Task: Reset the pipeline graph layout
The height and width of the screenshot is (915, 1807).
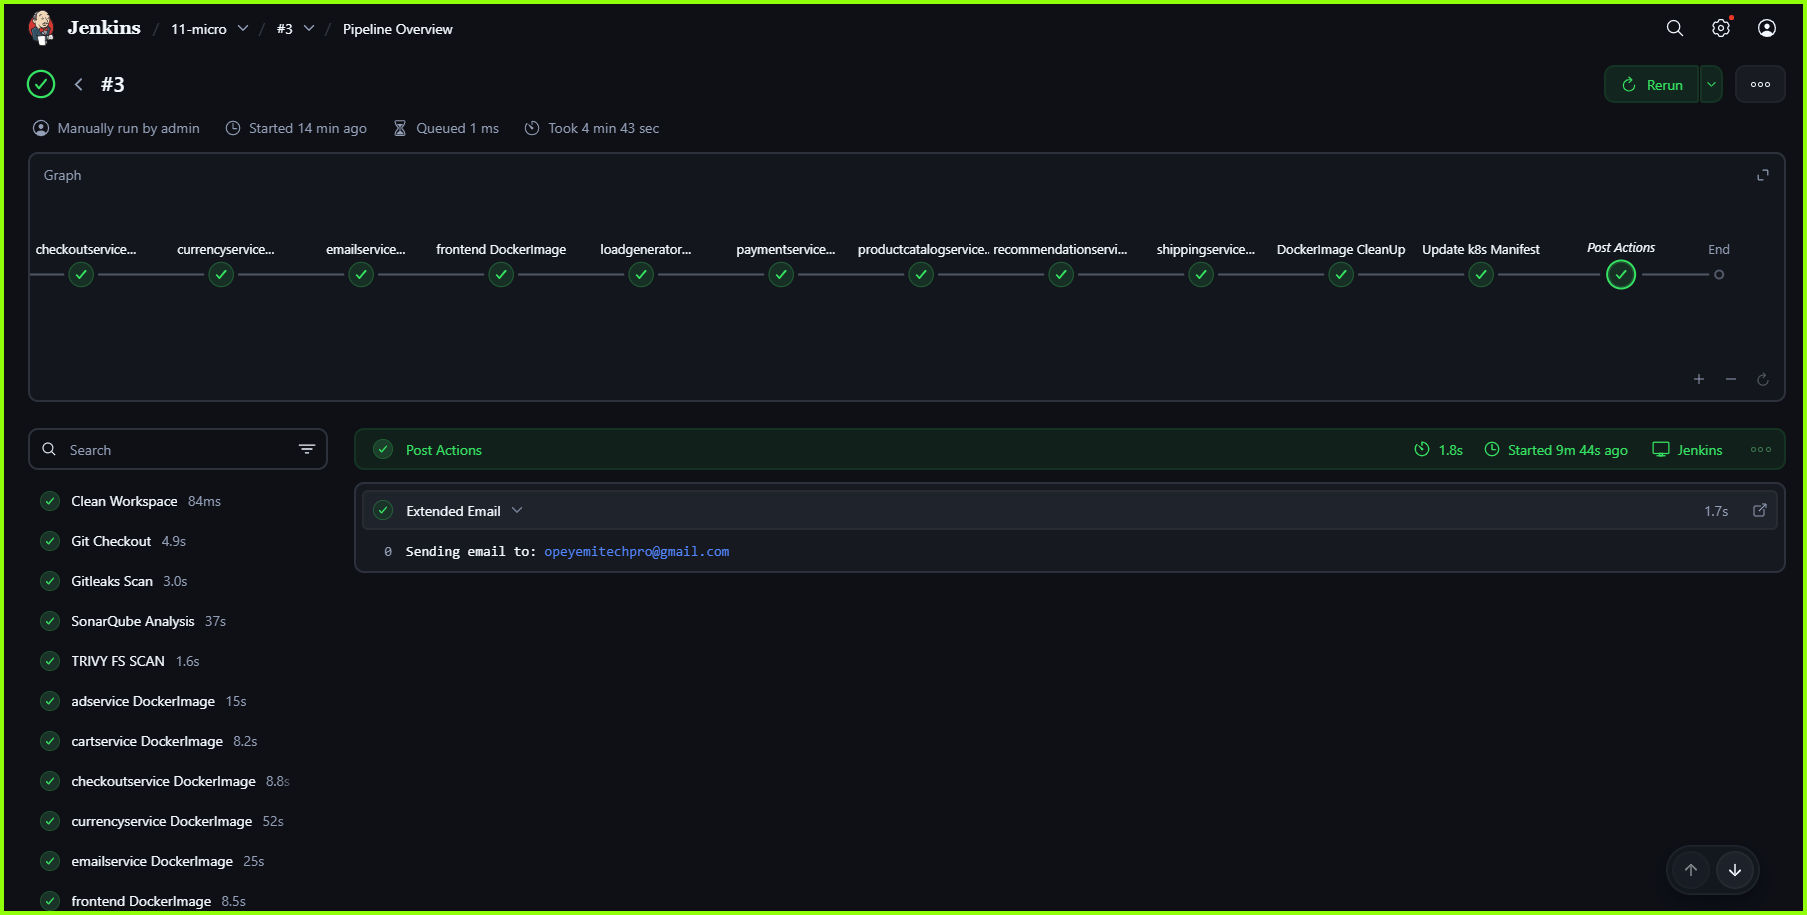Action: [x=1763, y=379]
